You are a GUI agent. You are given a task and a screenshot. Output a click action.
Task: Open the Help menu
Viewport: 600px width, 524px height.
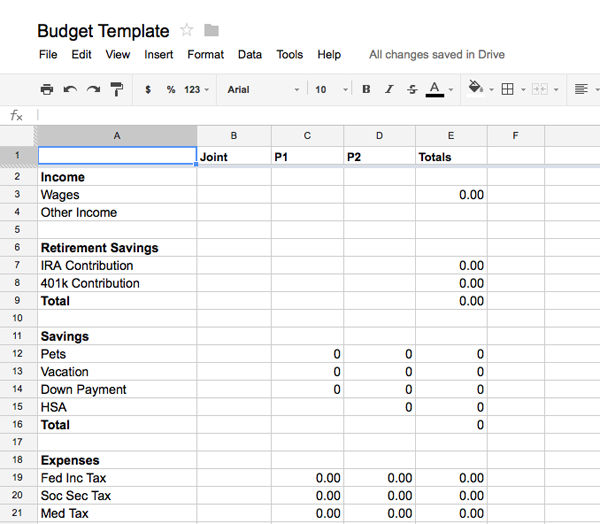click(x=329, y=55)
